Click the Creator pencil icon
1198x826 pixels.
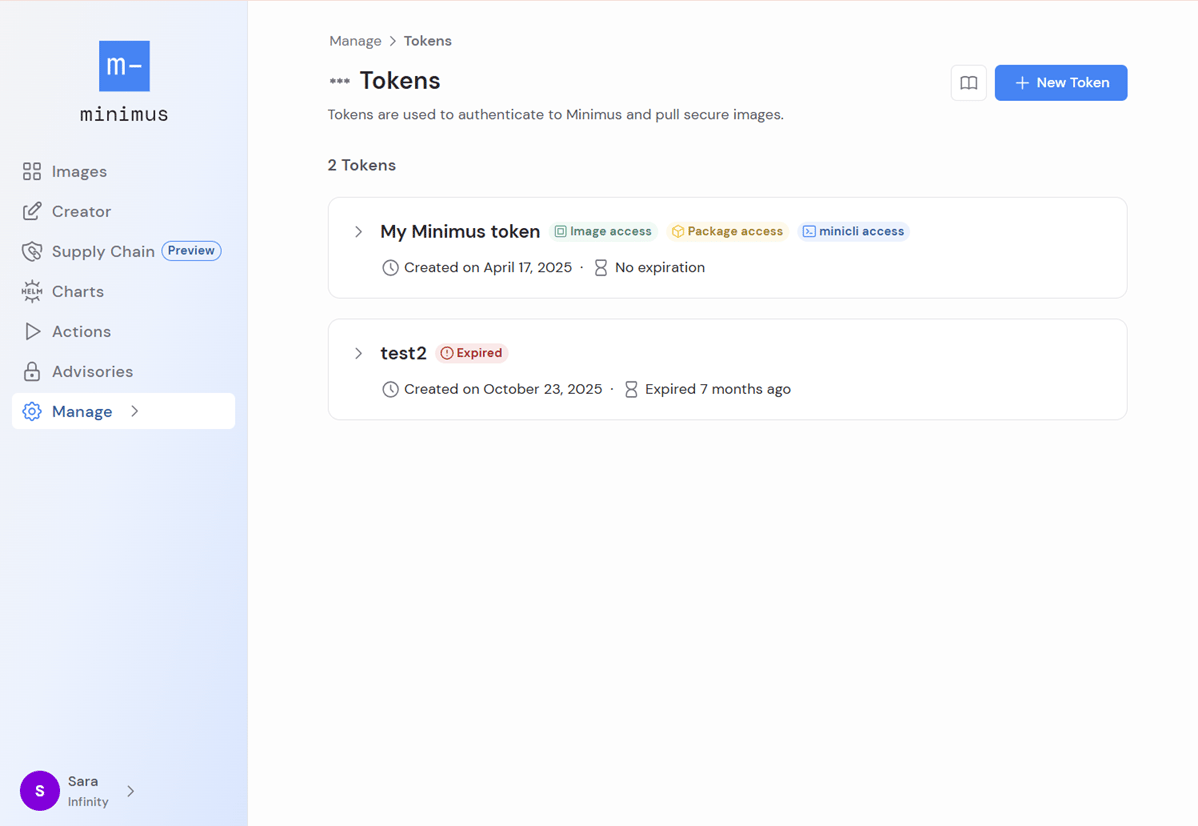pyautogui.click(x=31, y=211)
